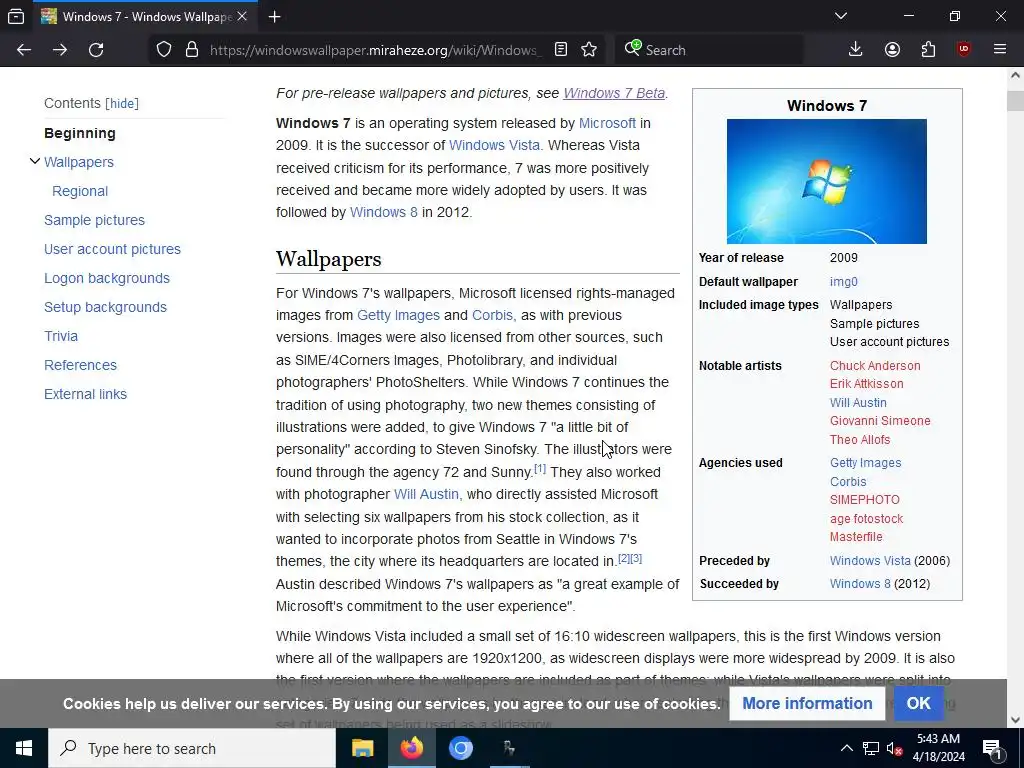This screenshot has height=768, width=1024.
Task: Click More information cookie button
Action: coord(807,704)
